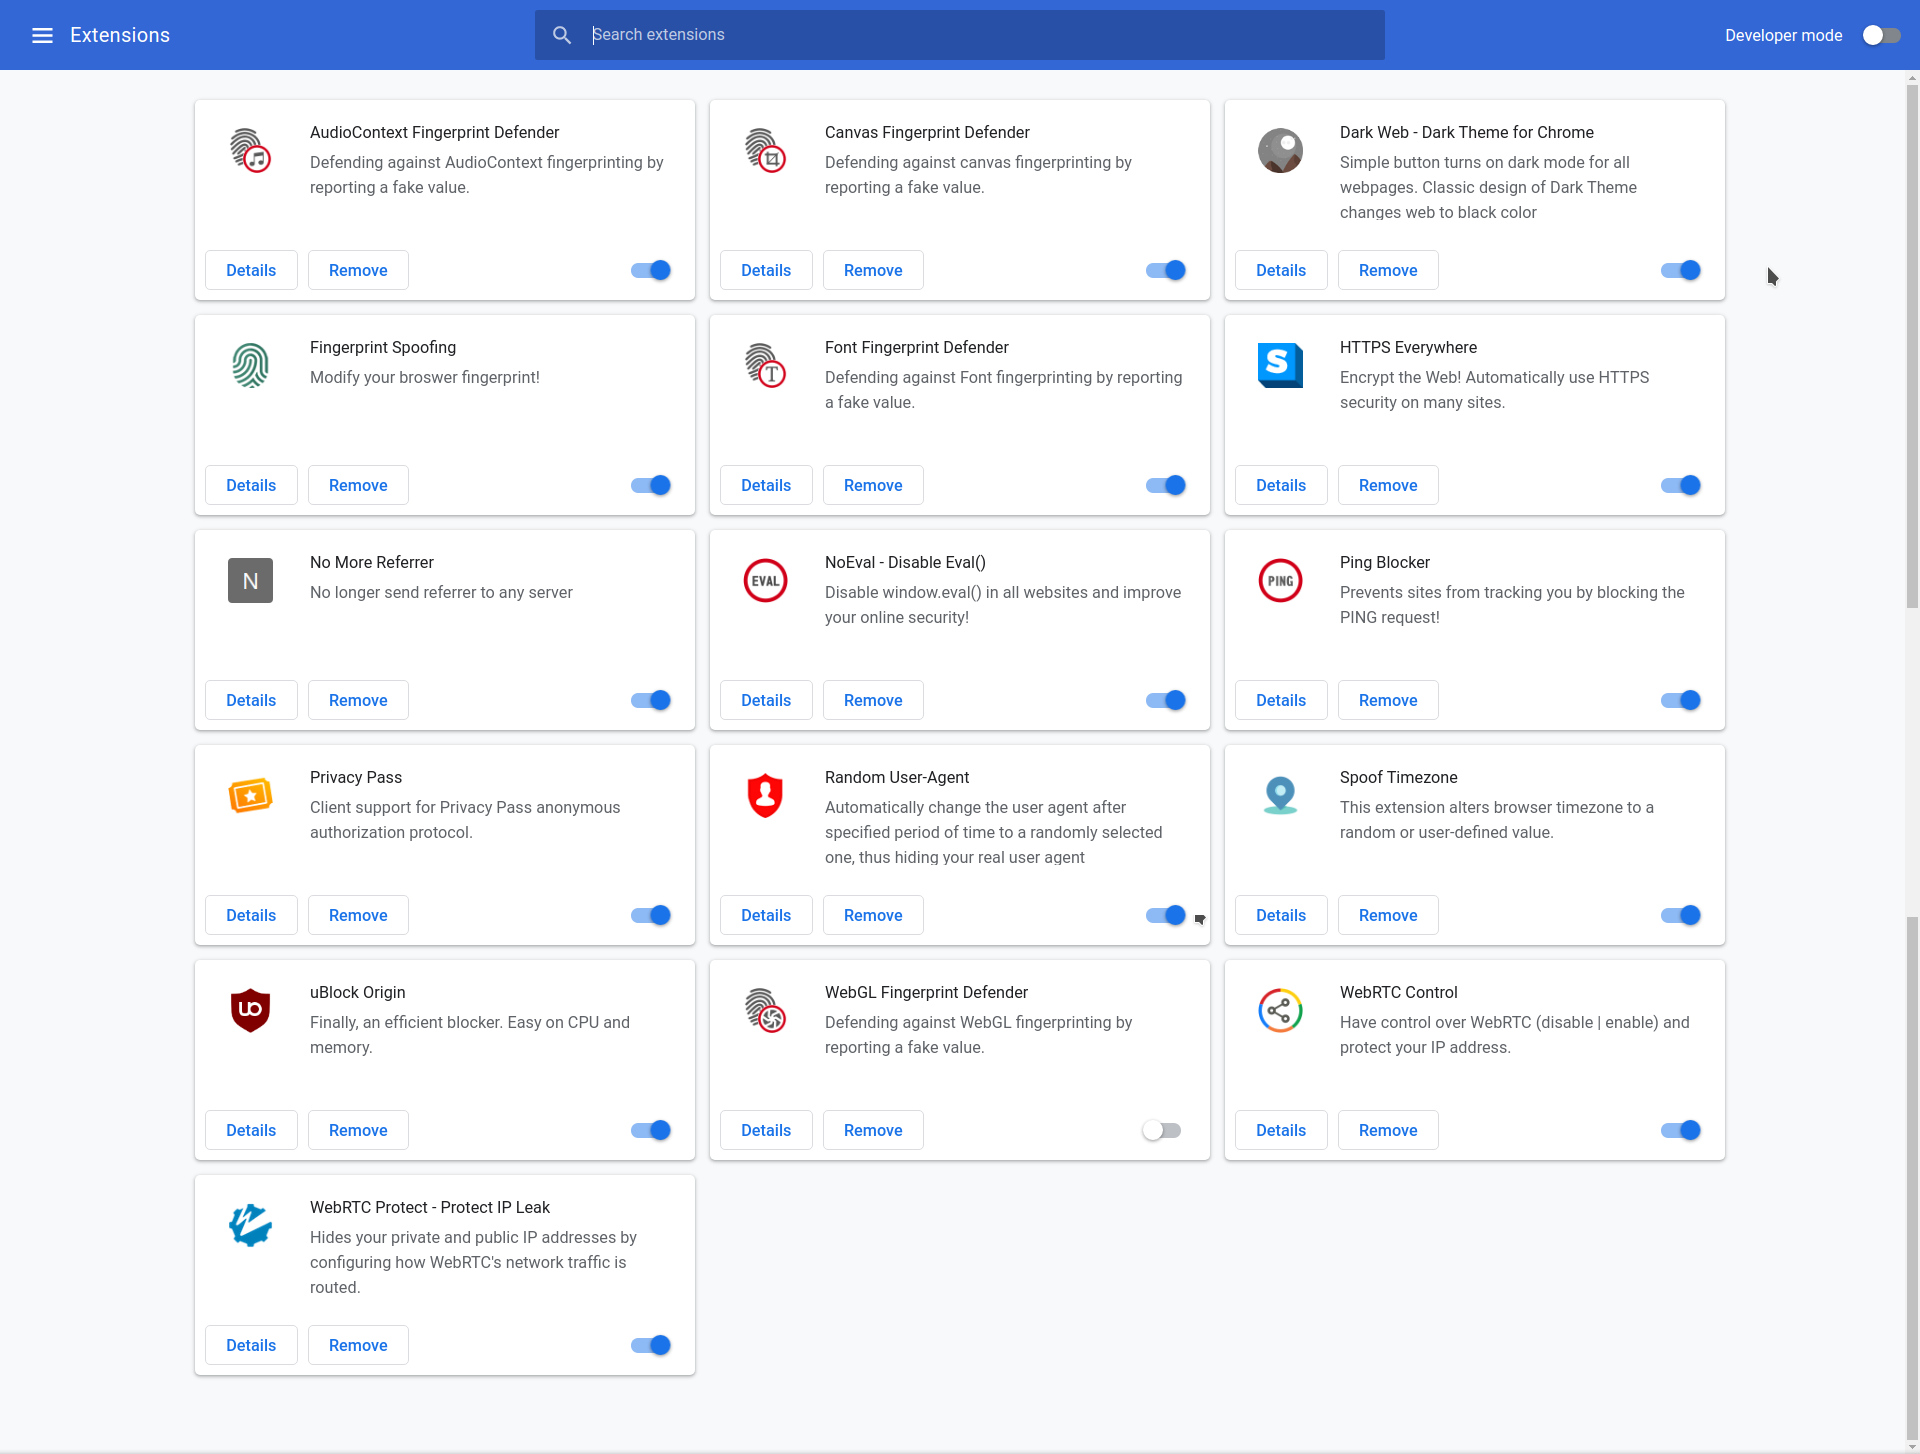Click the Ping Blocker extension icon

pyautogui.click(x=1280, y=580)
